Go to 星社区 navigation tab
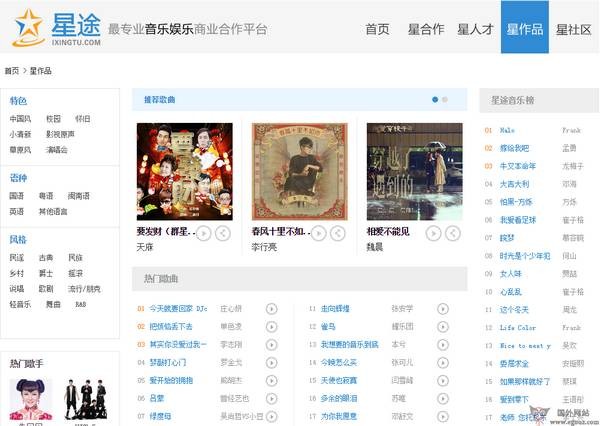600x426 pixels. pyautogui.click(x=573, y=28)
